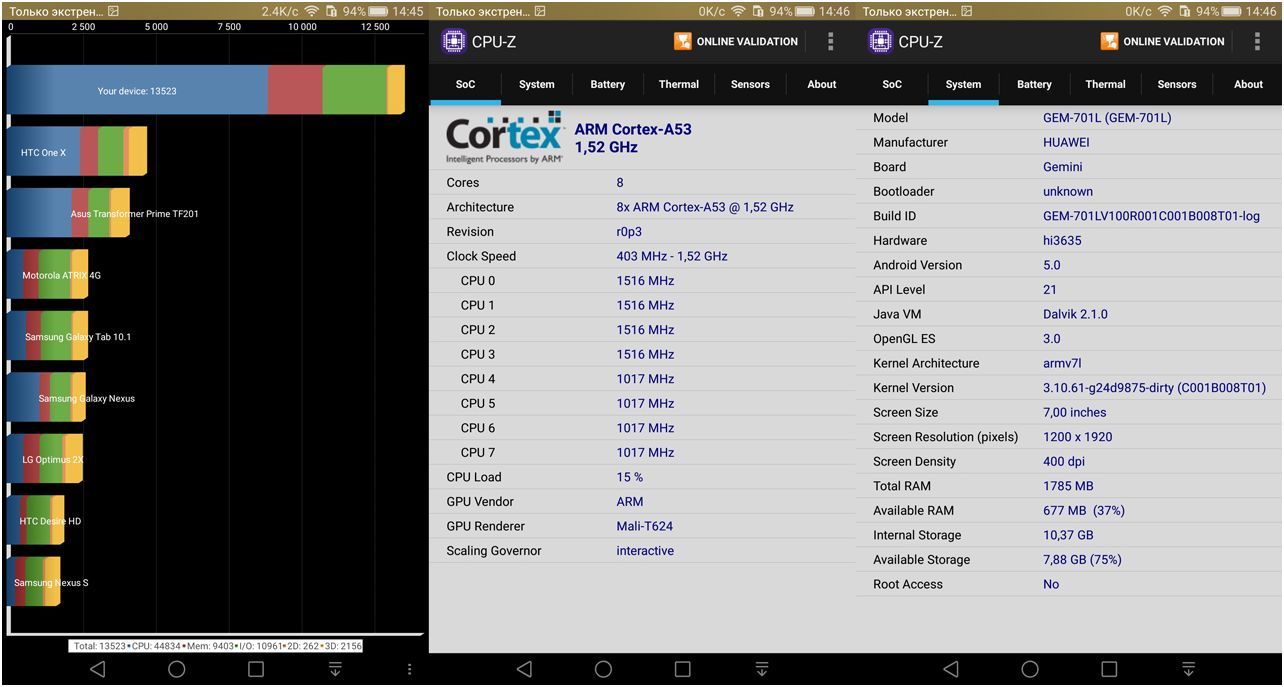This screenshot has height=687, width=1284.
Task: Open the three-dot menu beside the benchmark navigation bar
Action: (x=409, y=669)
